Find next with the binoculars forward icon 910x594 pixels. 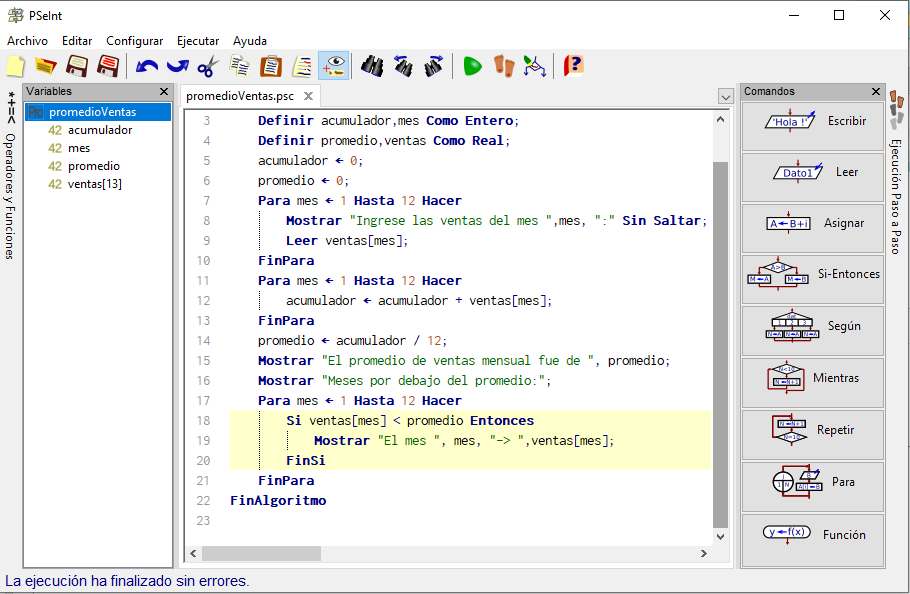pos(434,66)
